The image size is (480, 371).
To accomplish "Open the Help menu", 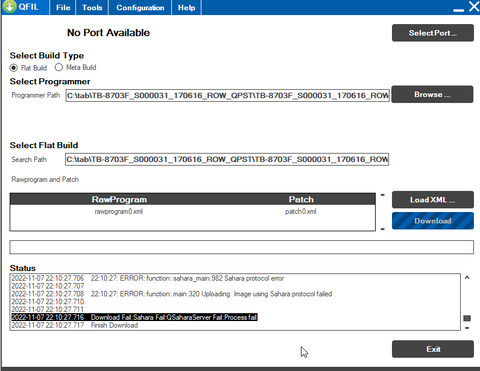I will pos(186,8).
